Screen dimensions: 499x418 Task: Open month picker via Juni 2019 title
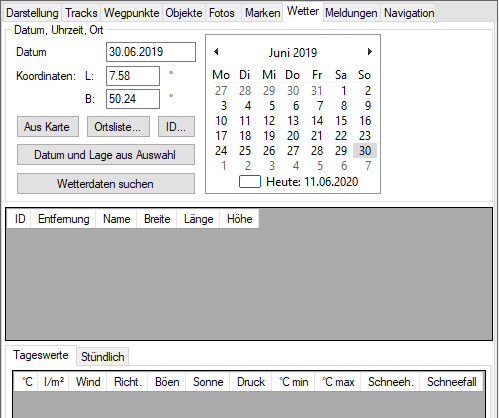(293, 53)
